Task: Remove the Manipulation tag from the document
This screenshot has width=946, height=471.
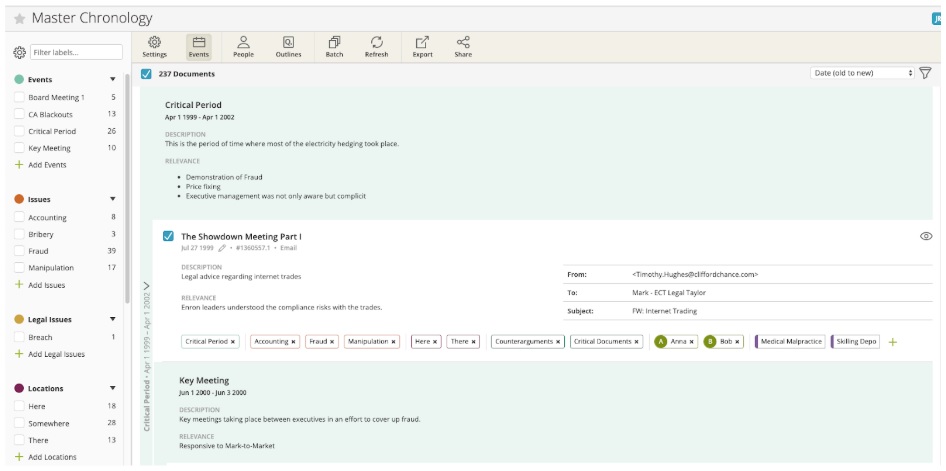Action: [x=393, y=342]
